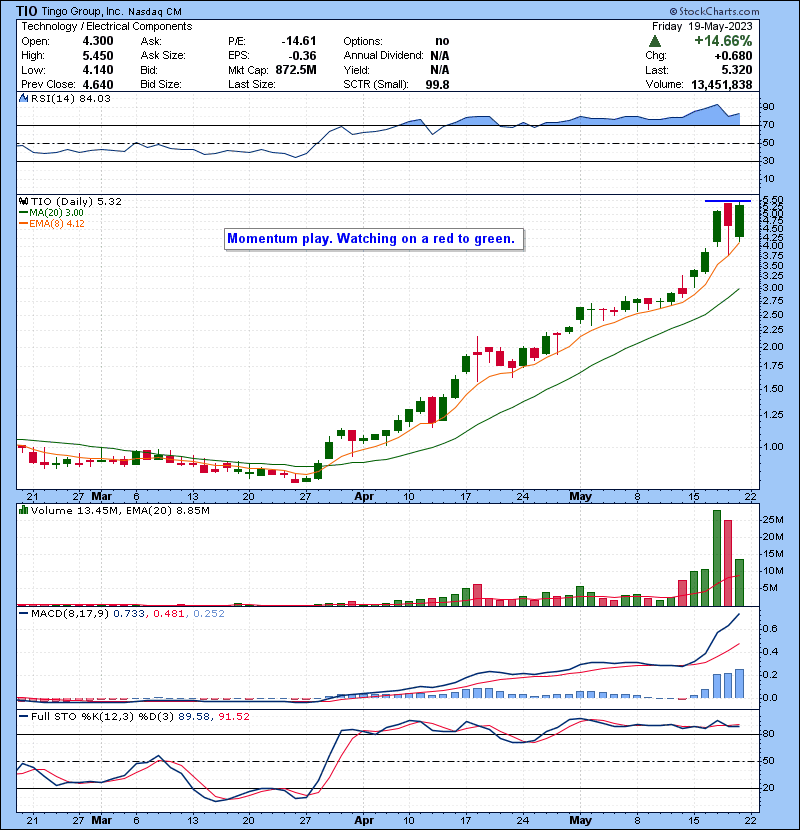Screen dimensions: 800x830
Task: Click the volume bars icon
Action: [23, 510]
